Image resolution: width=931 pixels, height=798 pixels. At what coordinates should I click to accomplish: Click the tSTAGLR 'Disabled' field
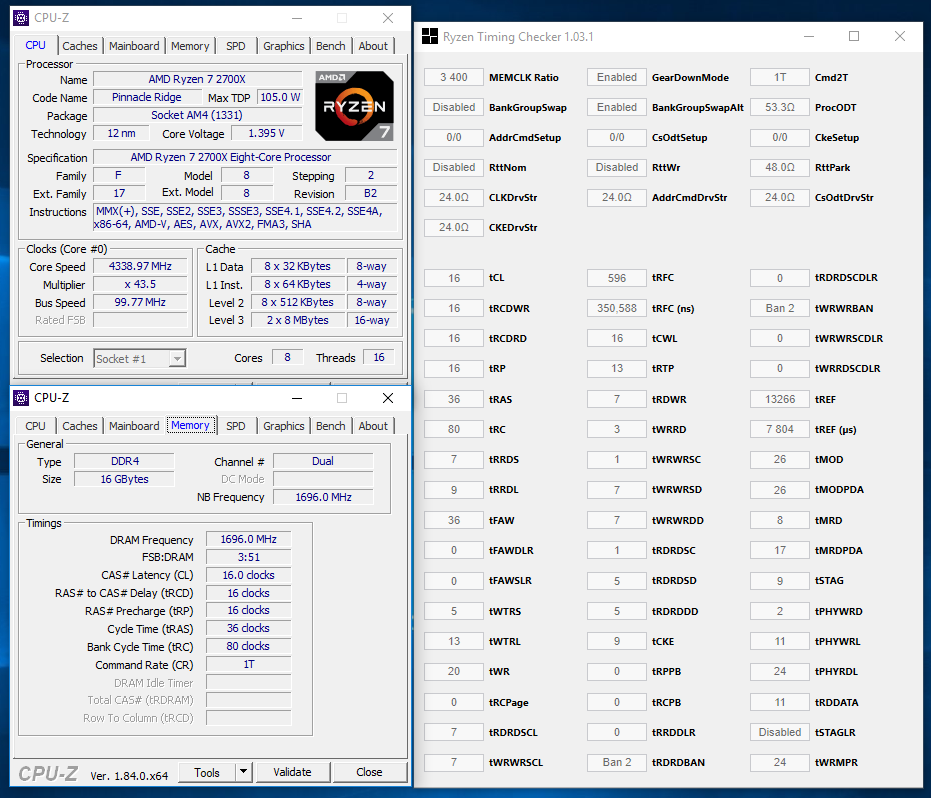[x=780, y=732]
